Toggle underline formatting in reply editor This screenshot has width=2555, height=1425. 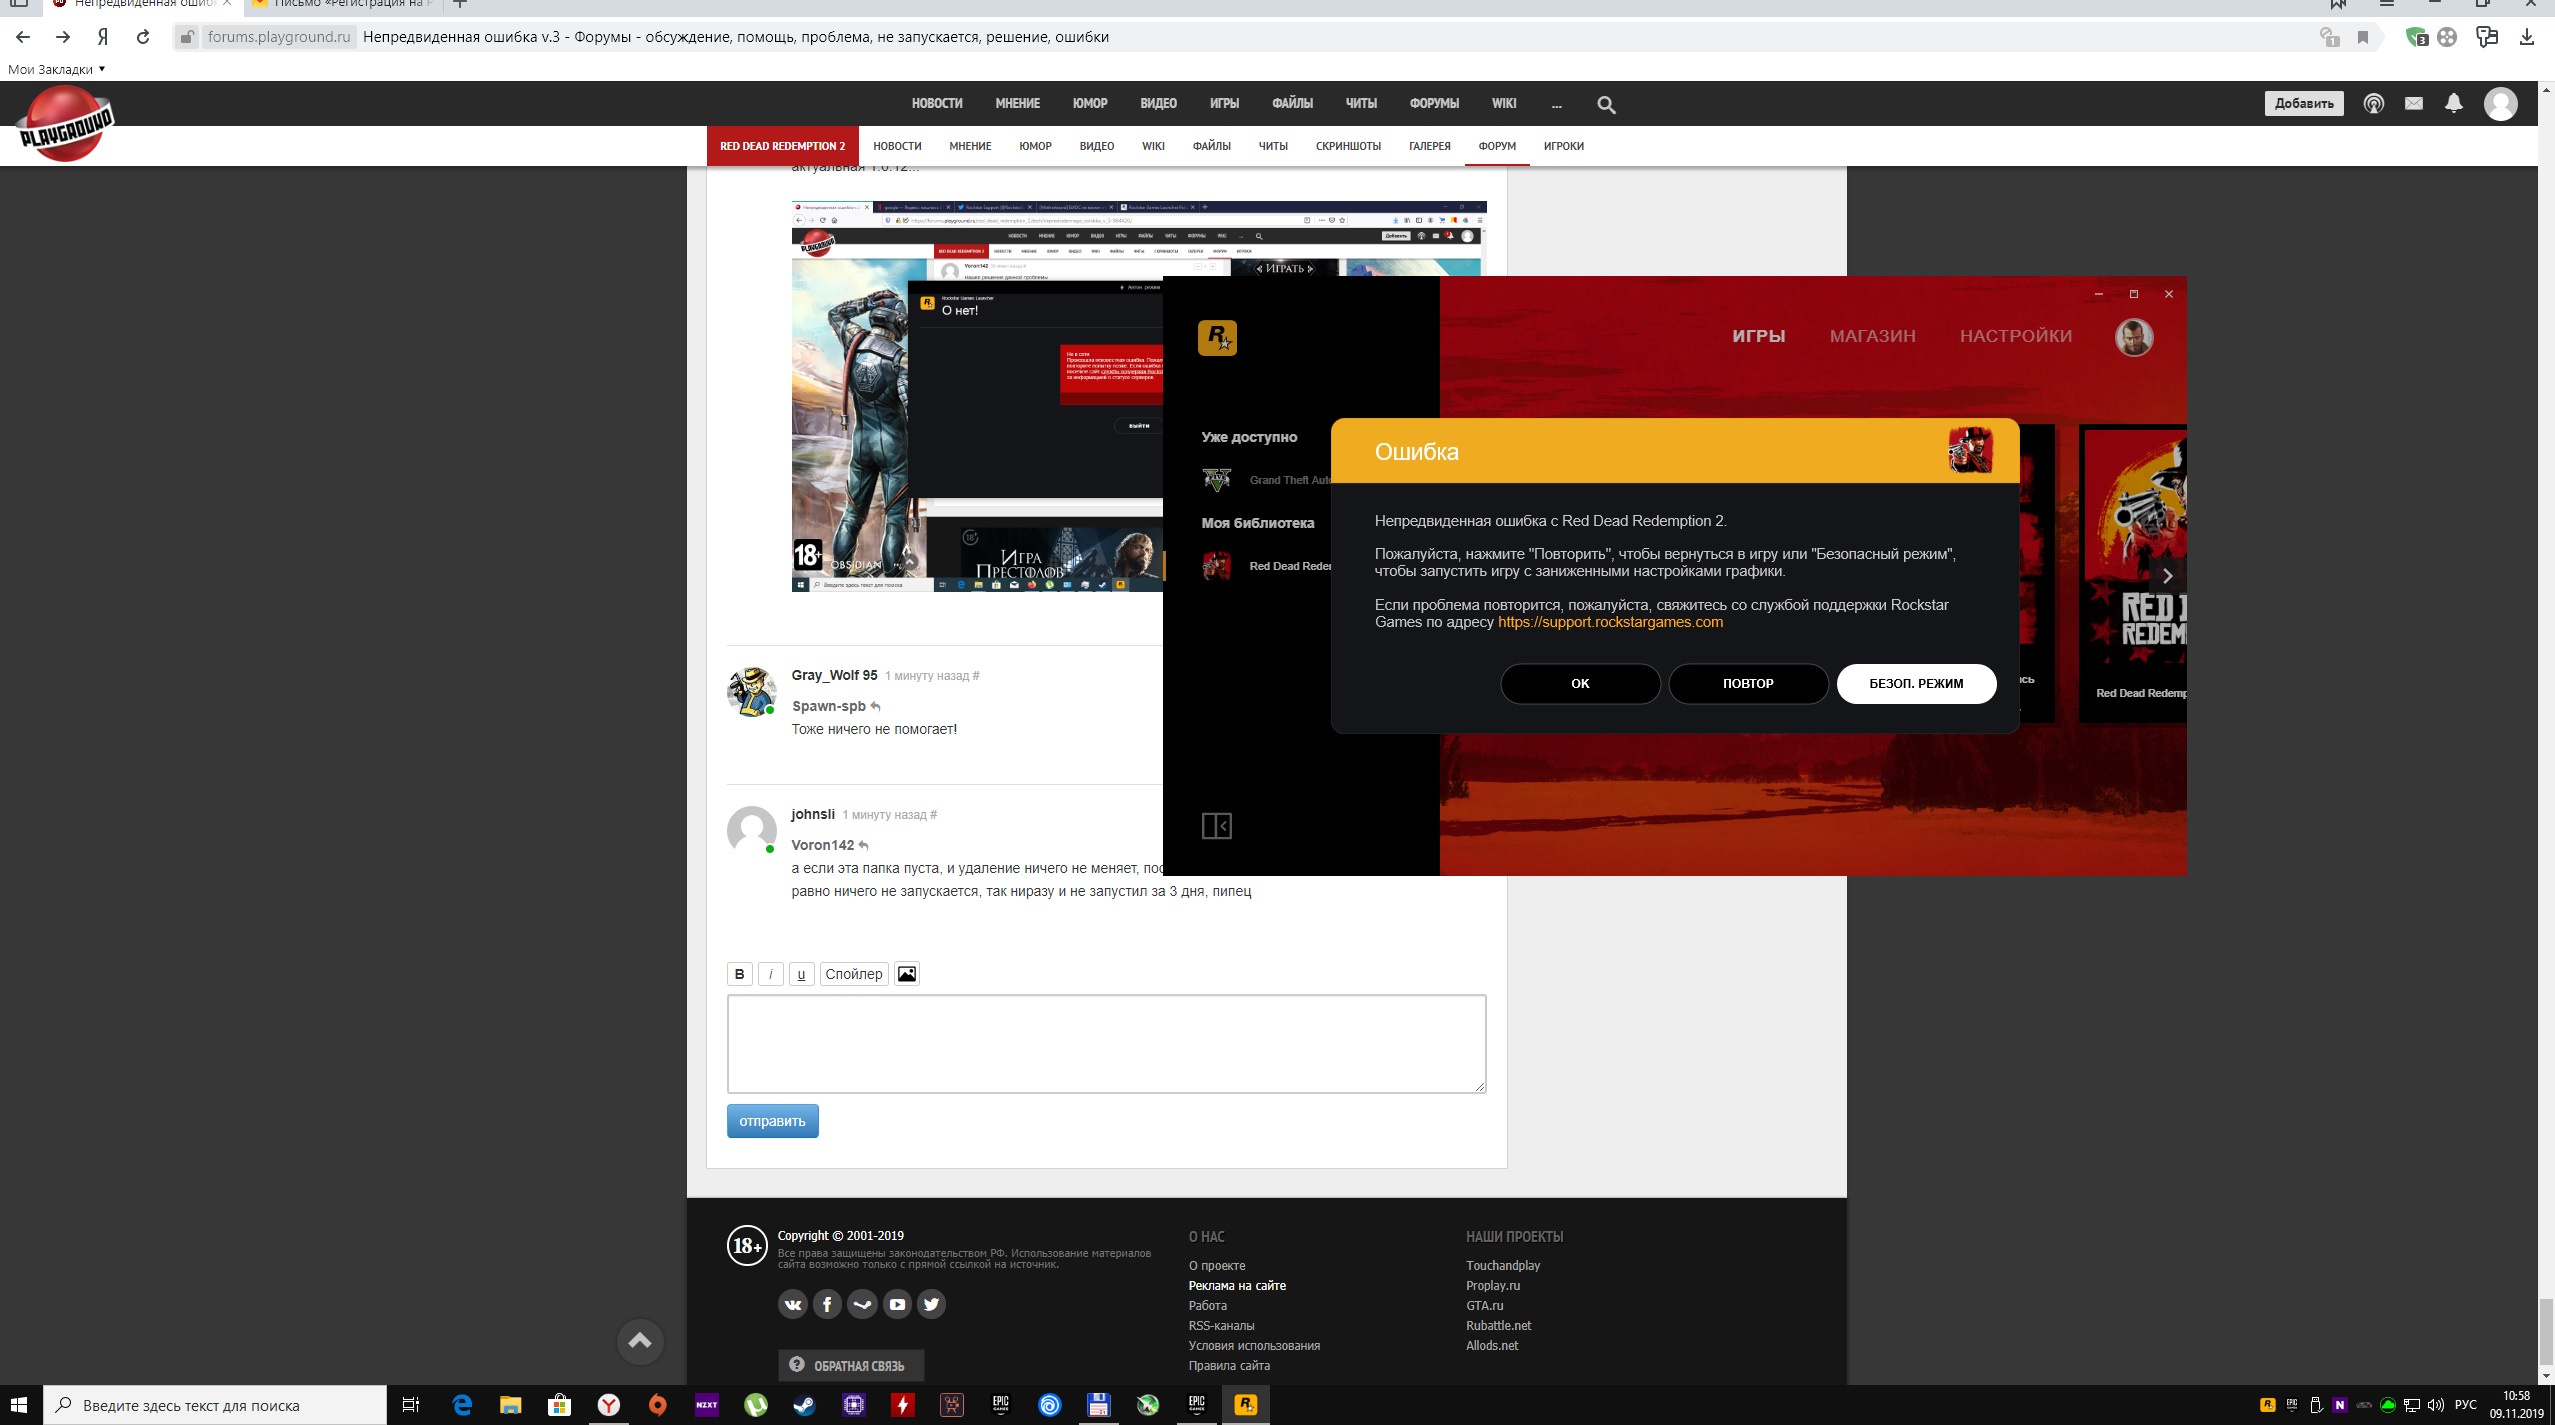pos(801,974)
